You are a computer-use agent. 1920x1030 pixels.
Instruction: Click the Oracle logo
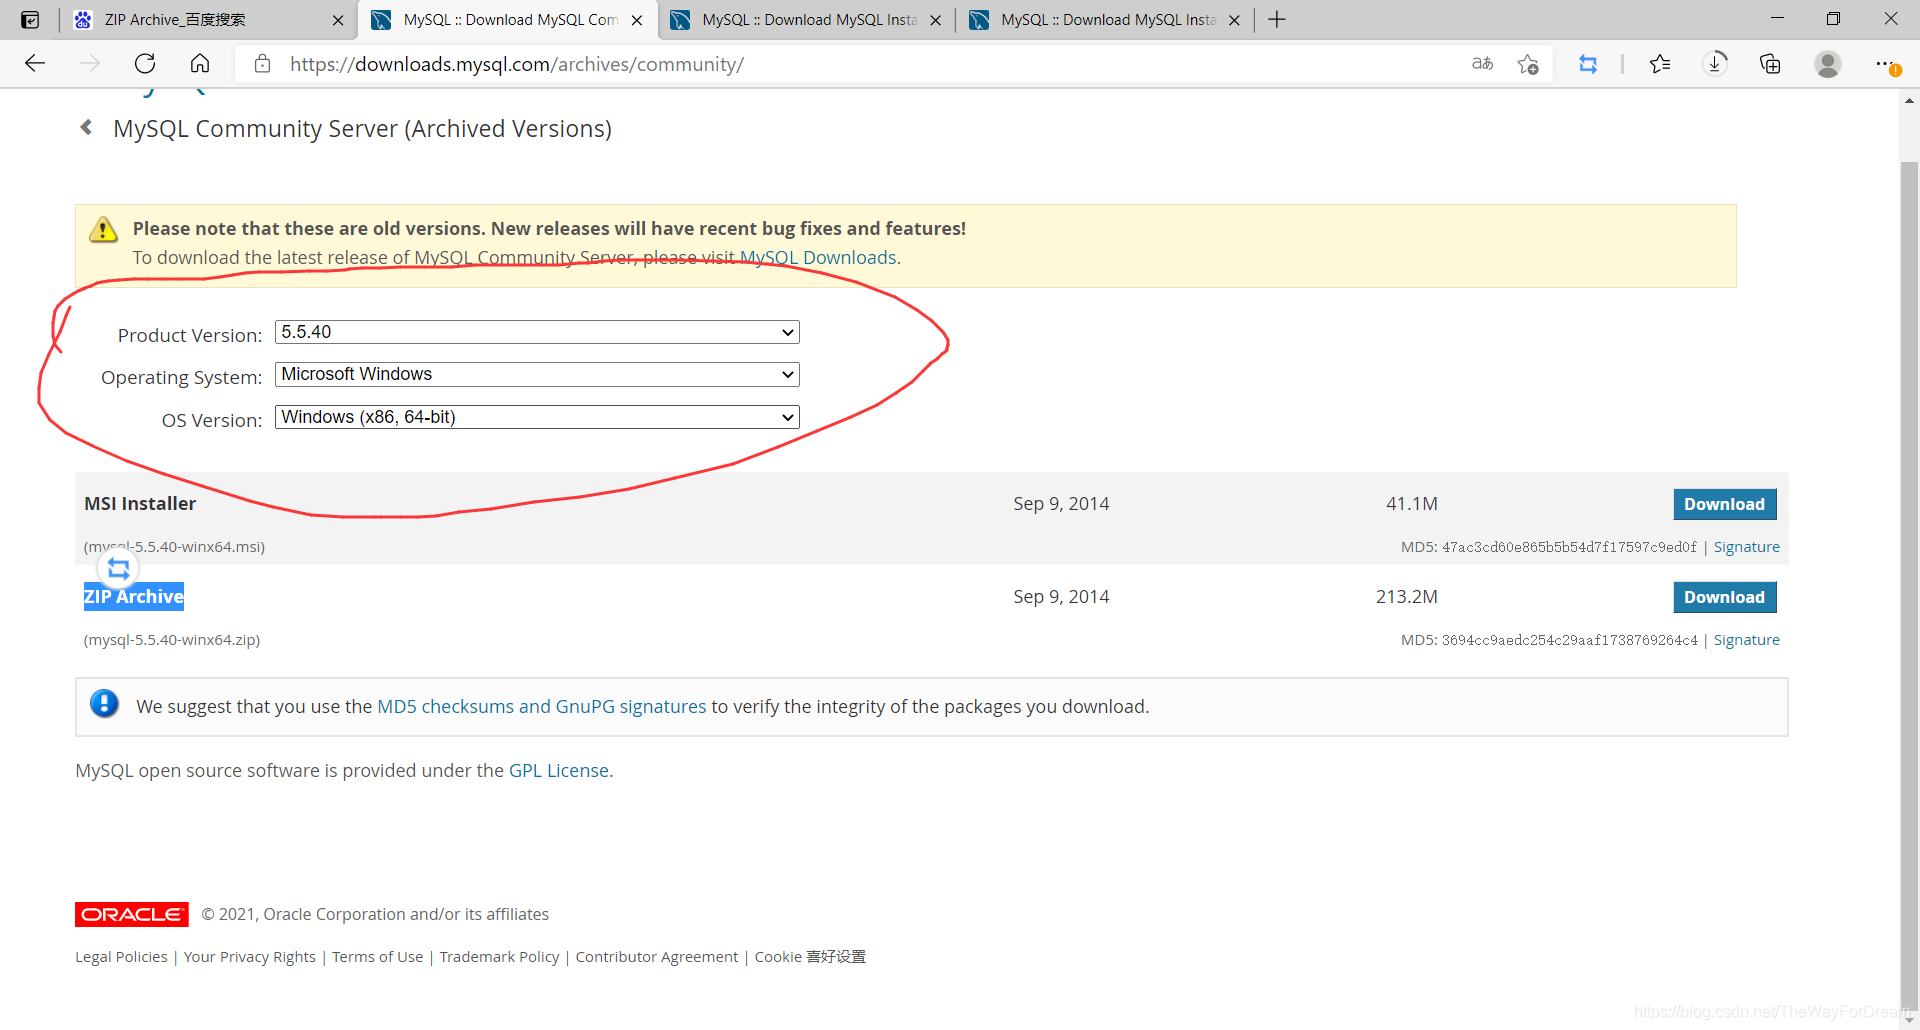132,914
